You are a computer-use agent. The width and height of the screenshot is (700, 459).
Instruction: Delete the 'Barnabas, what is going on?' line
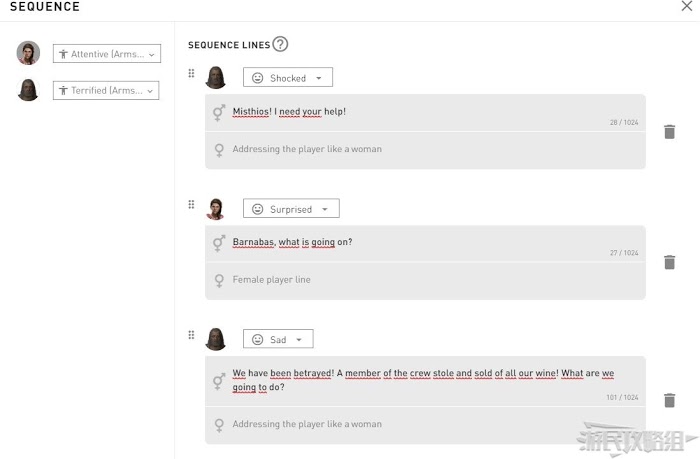pyautogui.click(x=669, y=262)
